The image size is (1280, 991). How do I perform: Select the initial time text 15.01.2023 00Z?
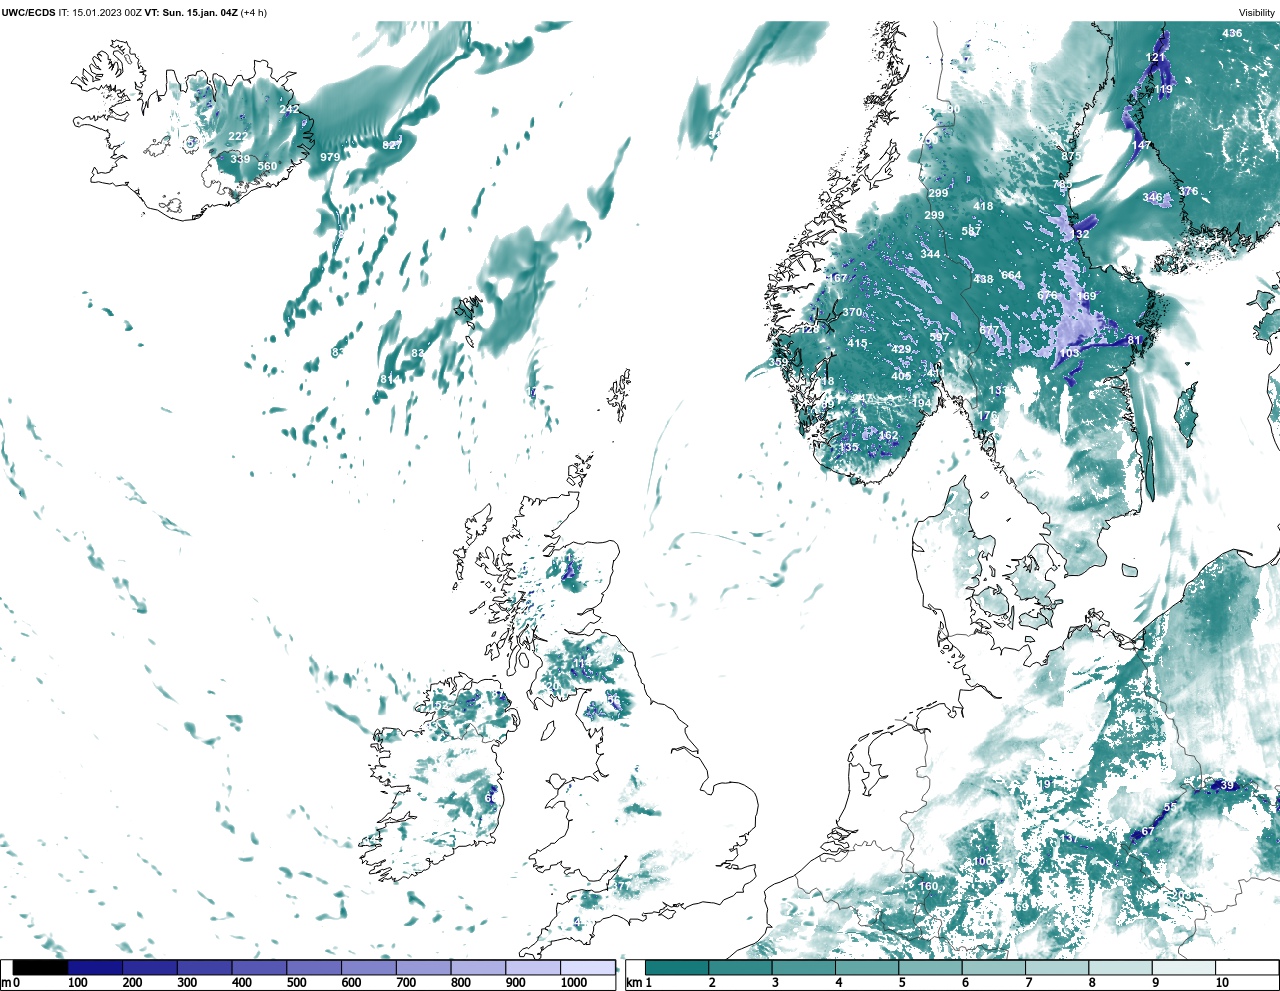pyautogui.click(x=106, y=13)
